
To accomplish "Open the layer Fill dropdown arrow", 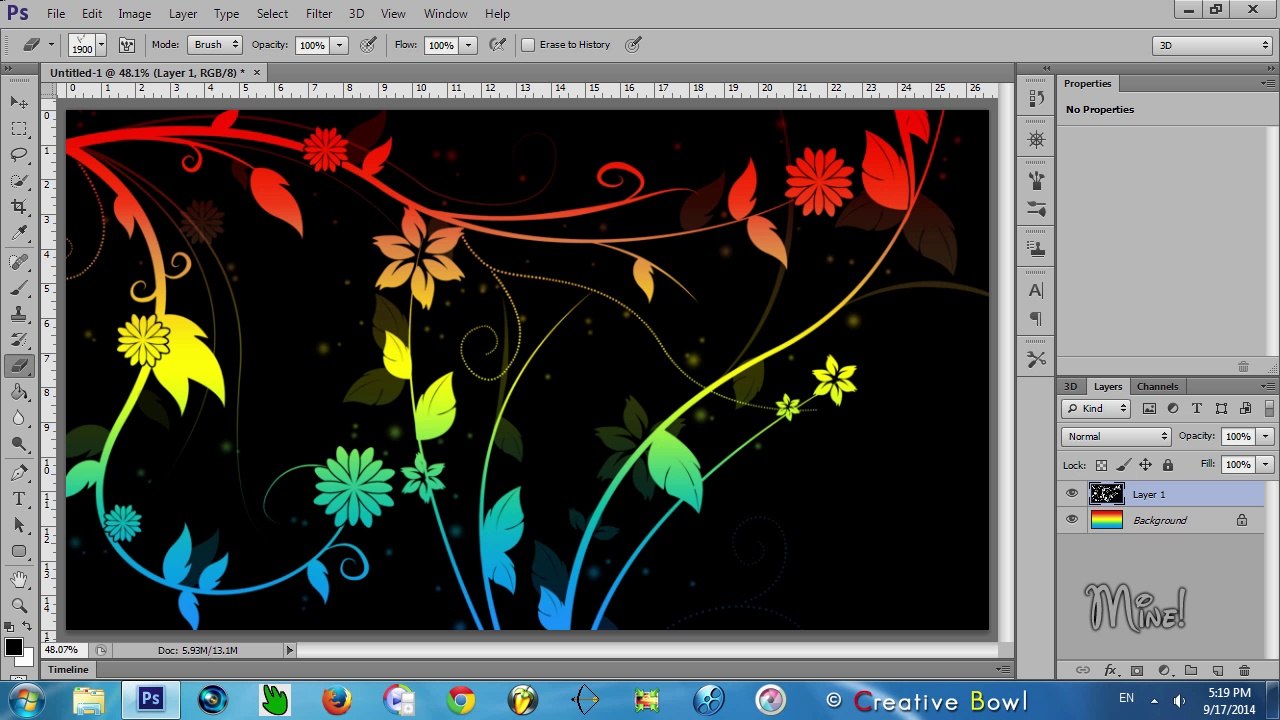I will click(1265, 465).
